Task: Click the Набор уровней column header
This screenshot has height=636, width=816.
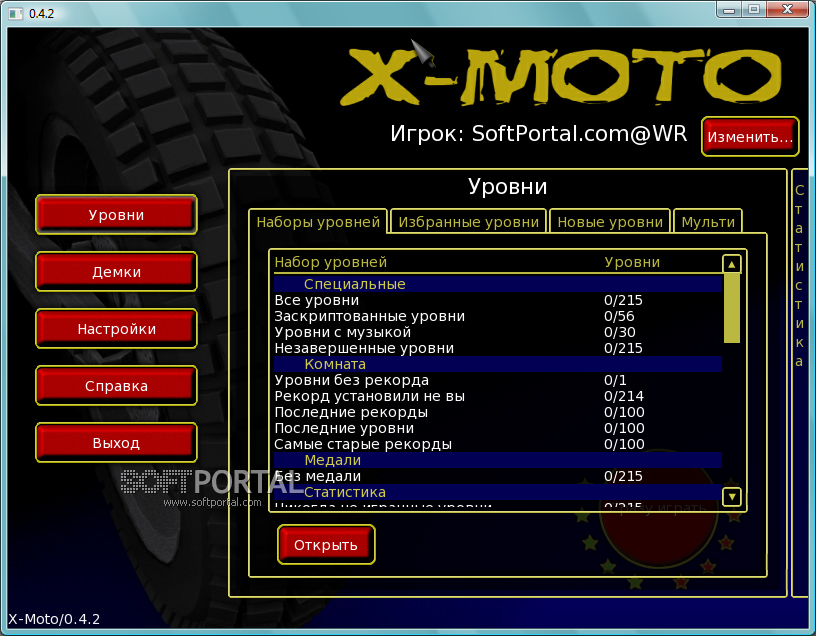Action: click(x=330, y=262)
